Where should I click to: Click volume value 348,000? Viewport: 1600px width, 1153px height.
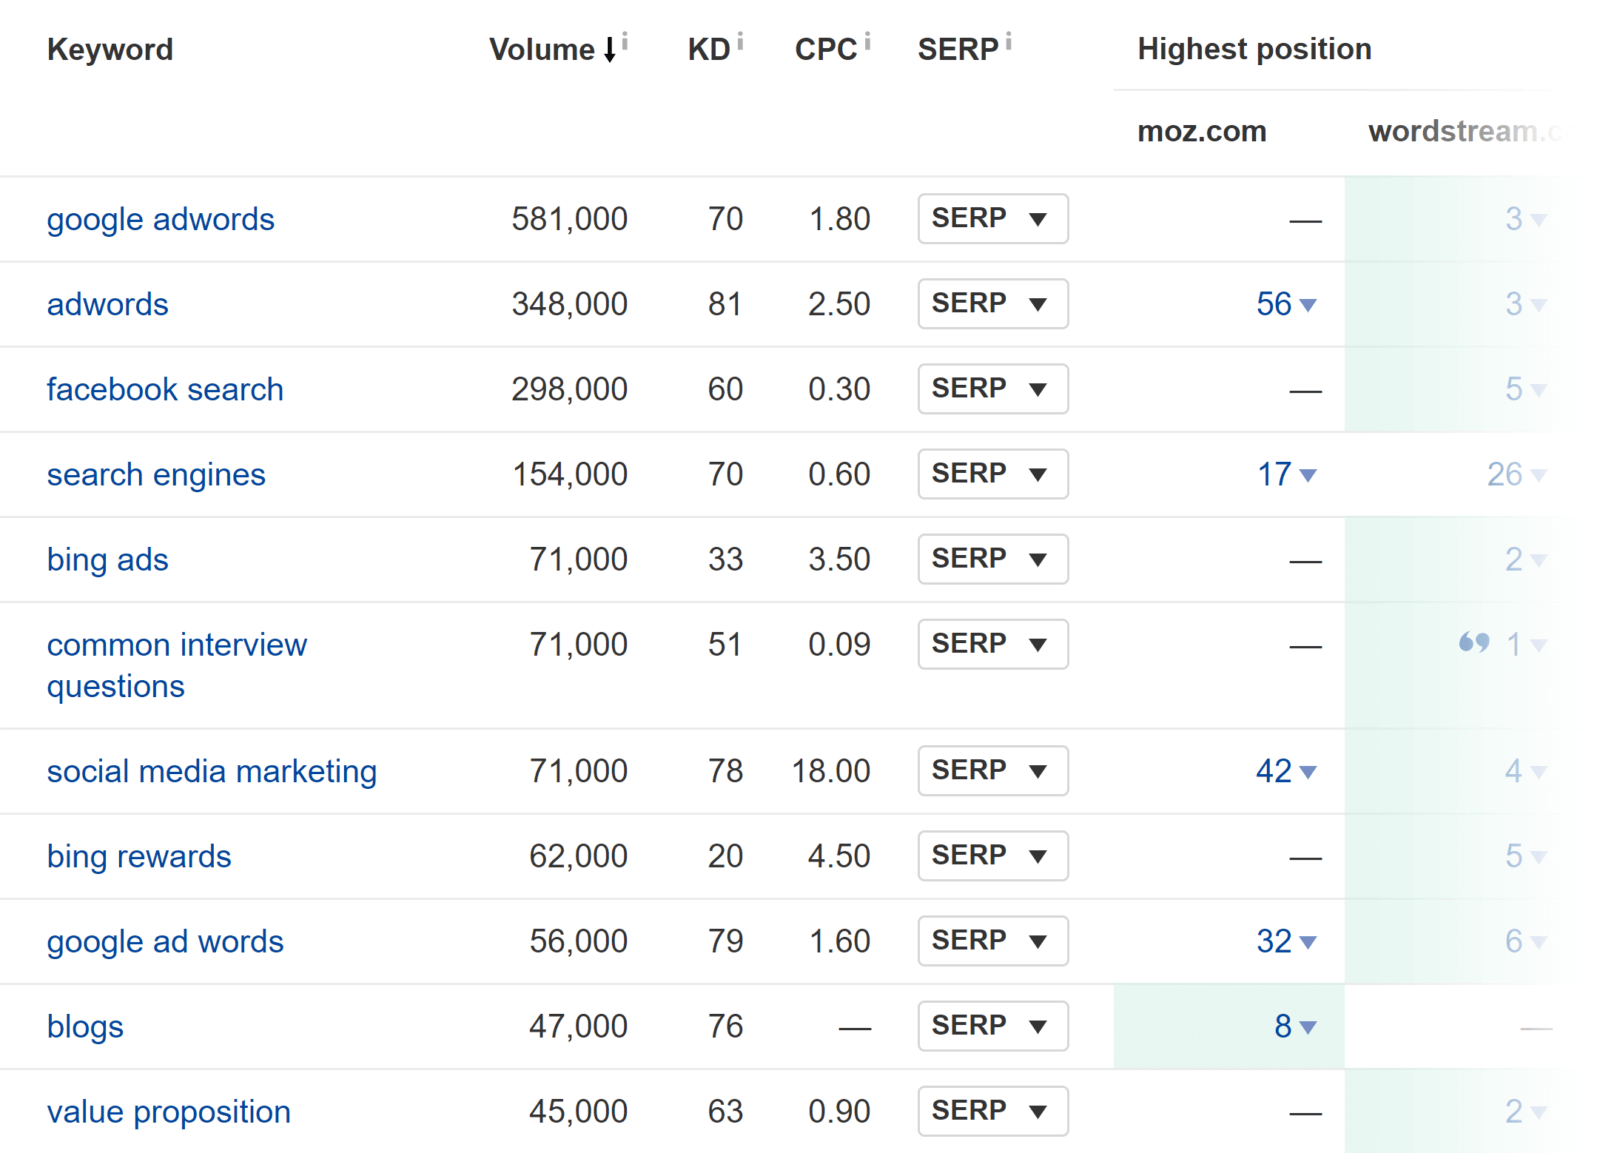[570, 304]
